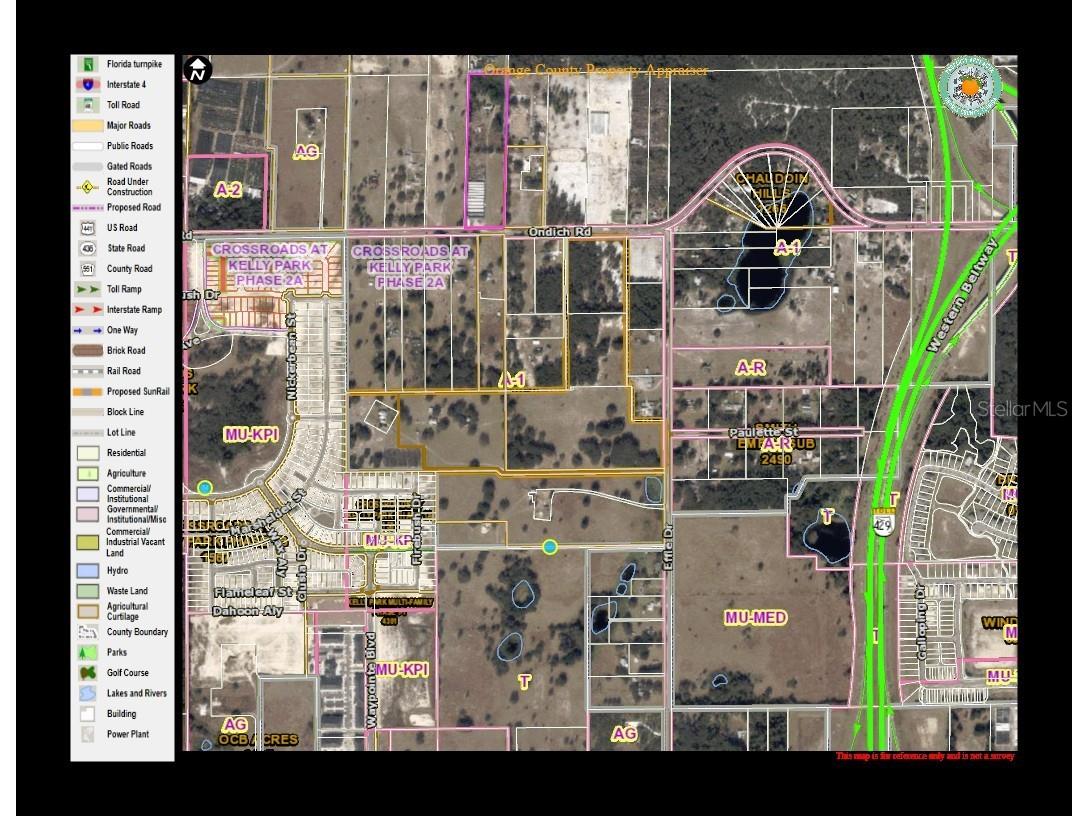Click the County Road shield legend icon
1088x816 pixels.
pyautogui.click(x=88, y=269)
